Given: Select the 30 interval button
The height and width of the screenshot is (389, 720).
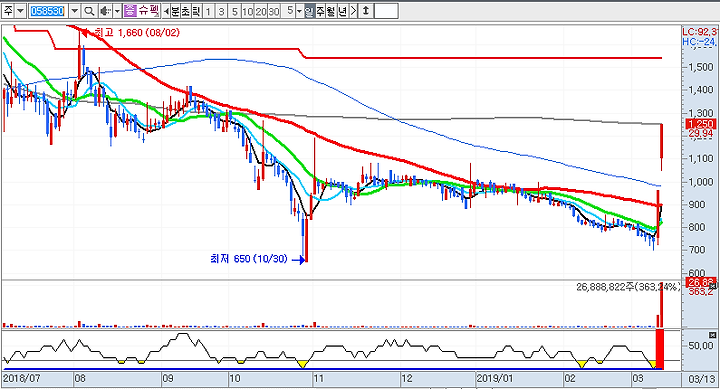Looking at the screenshot, I should [x=274, y=11].
